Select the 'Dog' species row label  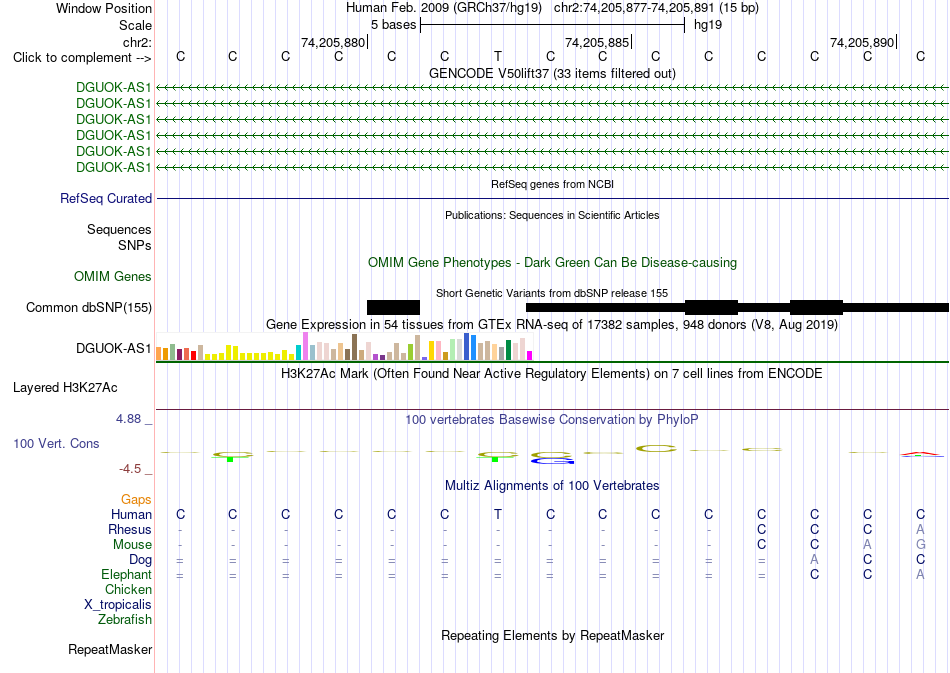tap(140, 560)
